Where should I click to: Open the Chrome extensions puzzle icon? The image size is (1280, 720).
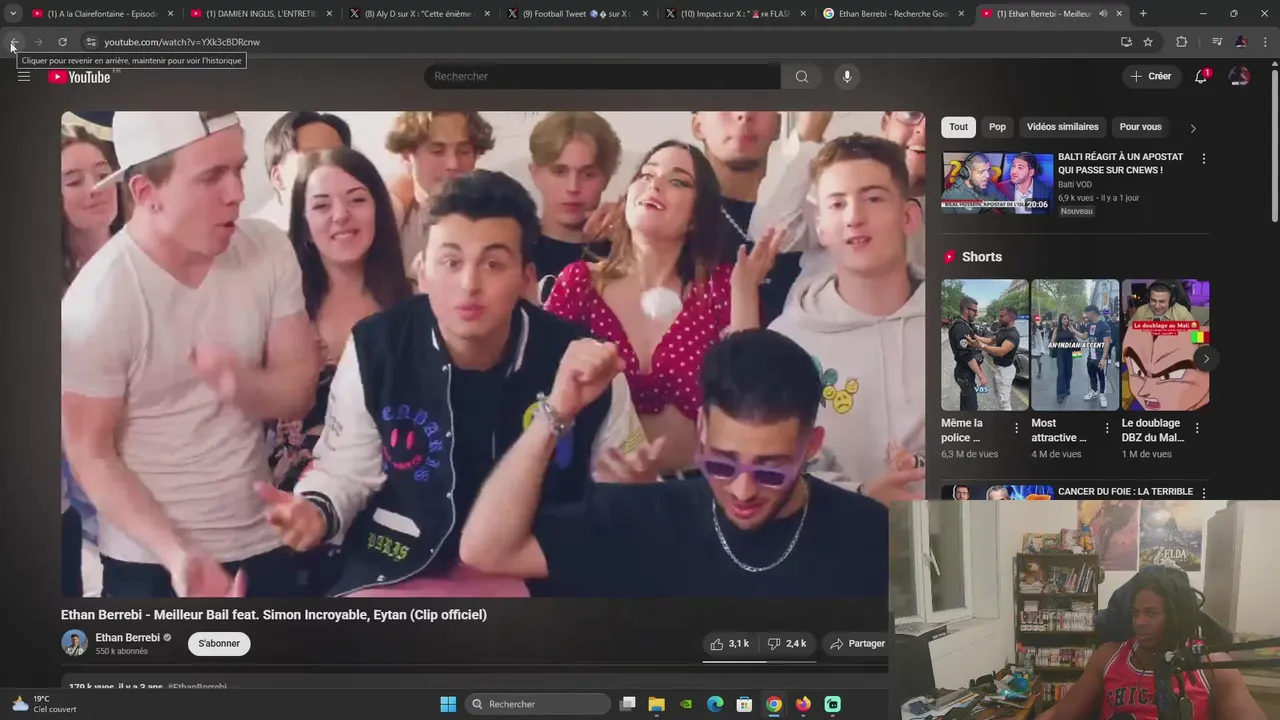coord(1181,42)
